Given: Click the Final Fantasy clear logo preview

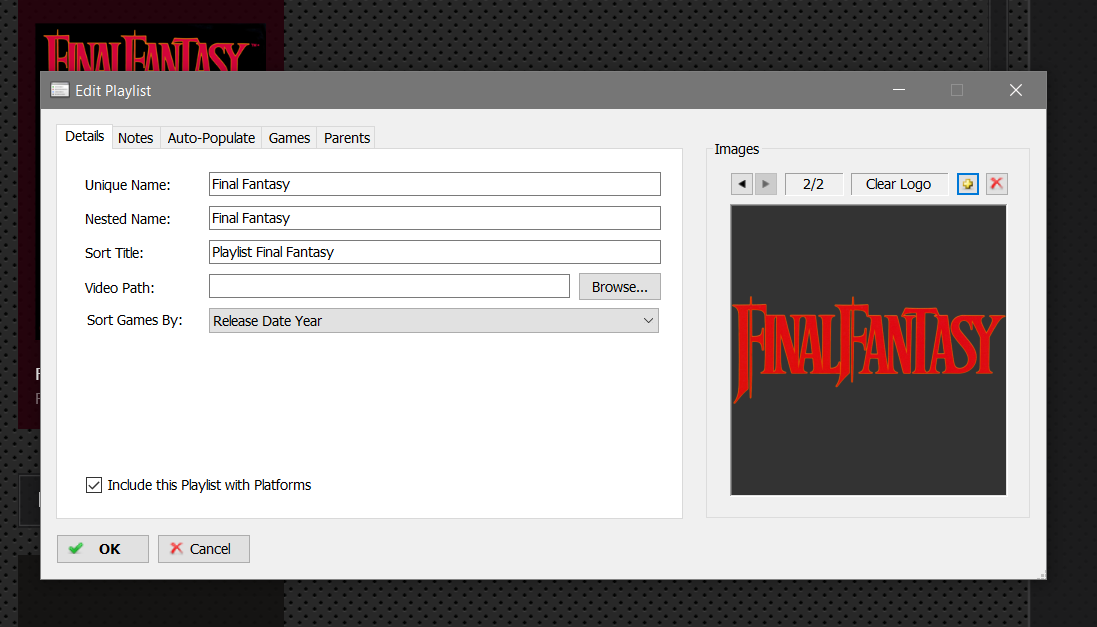Looking at the screenshot, I should click(868, 350).
